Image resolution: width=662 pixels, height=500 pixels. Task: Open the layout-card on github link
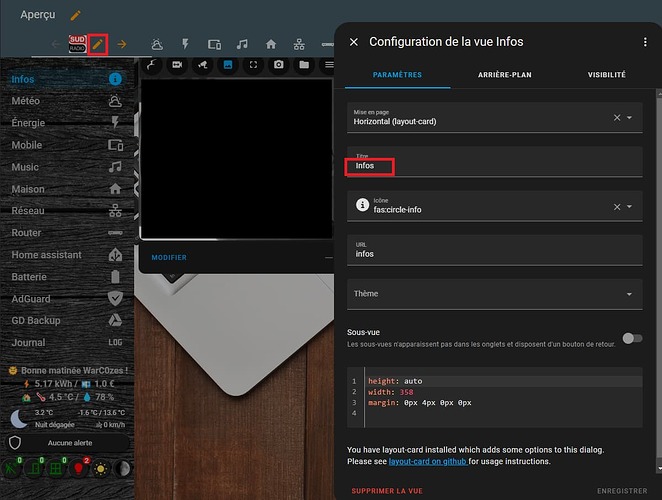tap(428, 462)
